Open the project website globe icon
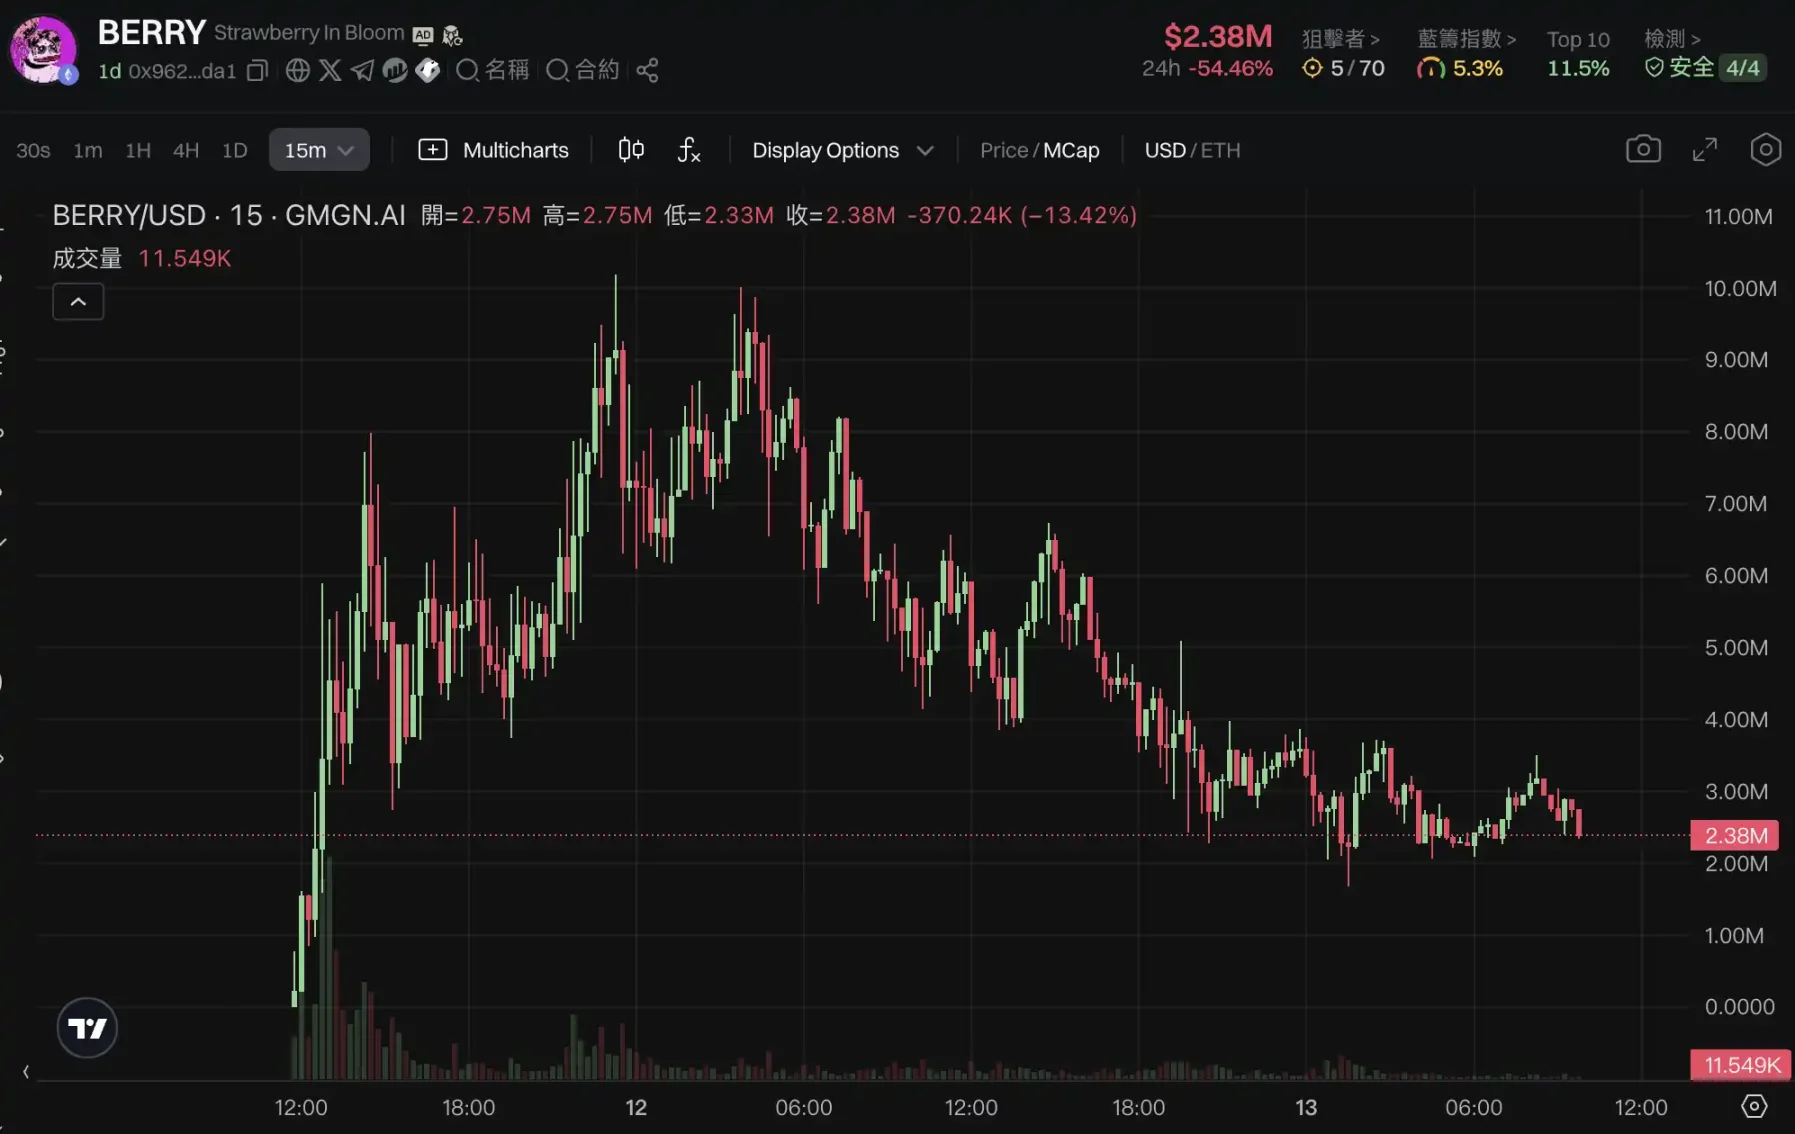 tap(297, 70)
